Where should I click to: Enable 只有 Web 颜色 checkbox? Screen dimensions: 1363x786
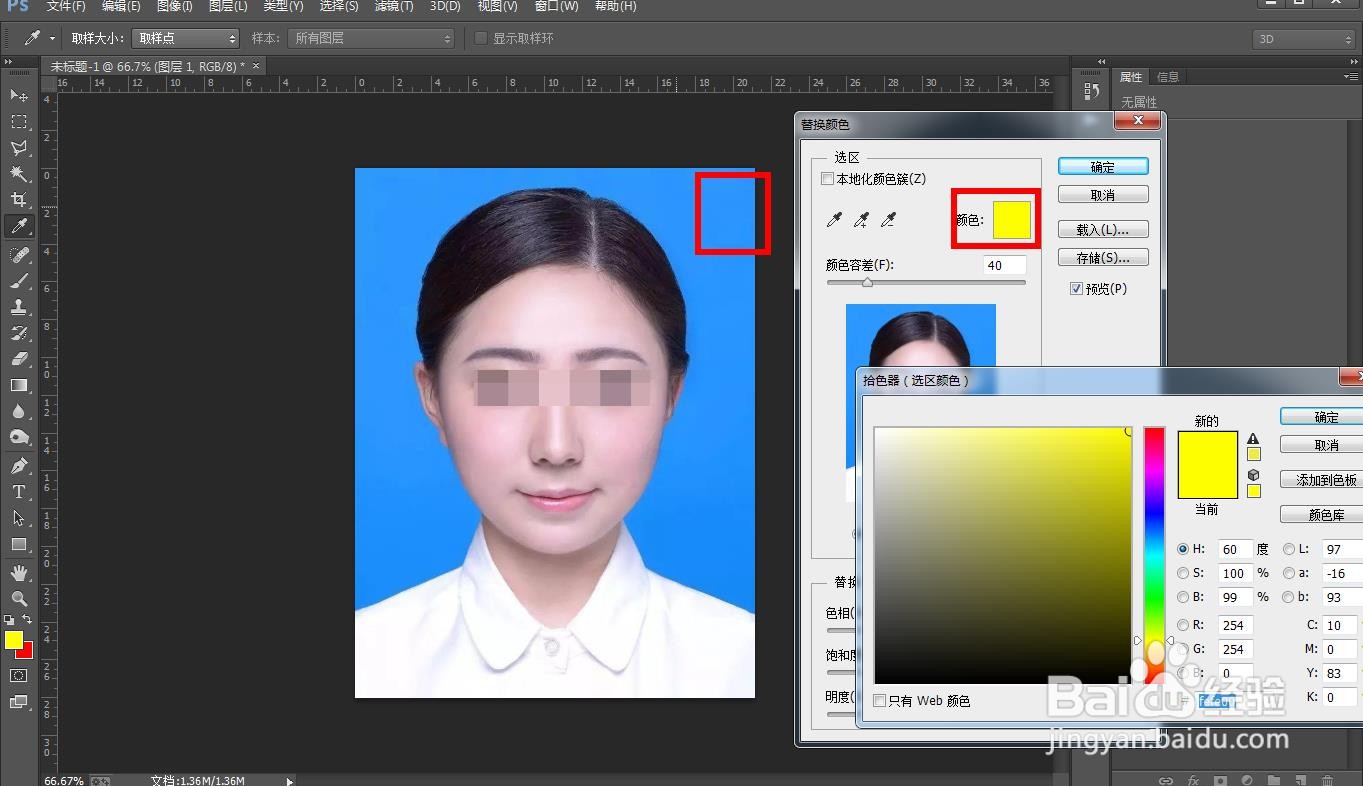[x=880, y=701]
